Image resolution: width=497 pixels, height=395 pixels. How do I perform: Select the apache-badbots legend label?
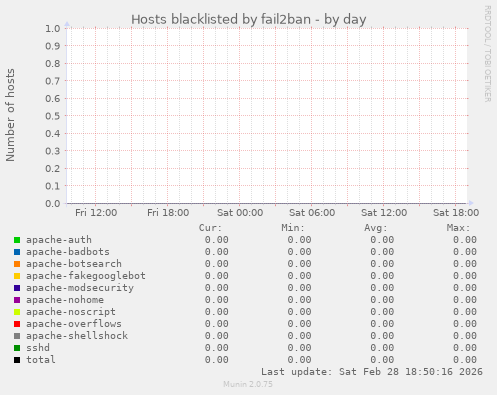coord(68,252)
